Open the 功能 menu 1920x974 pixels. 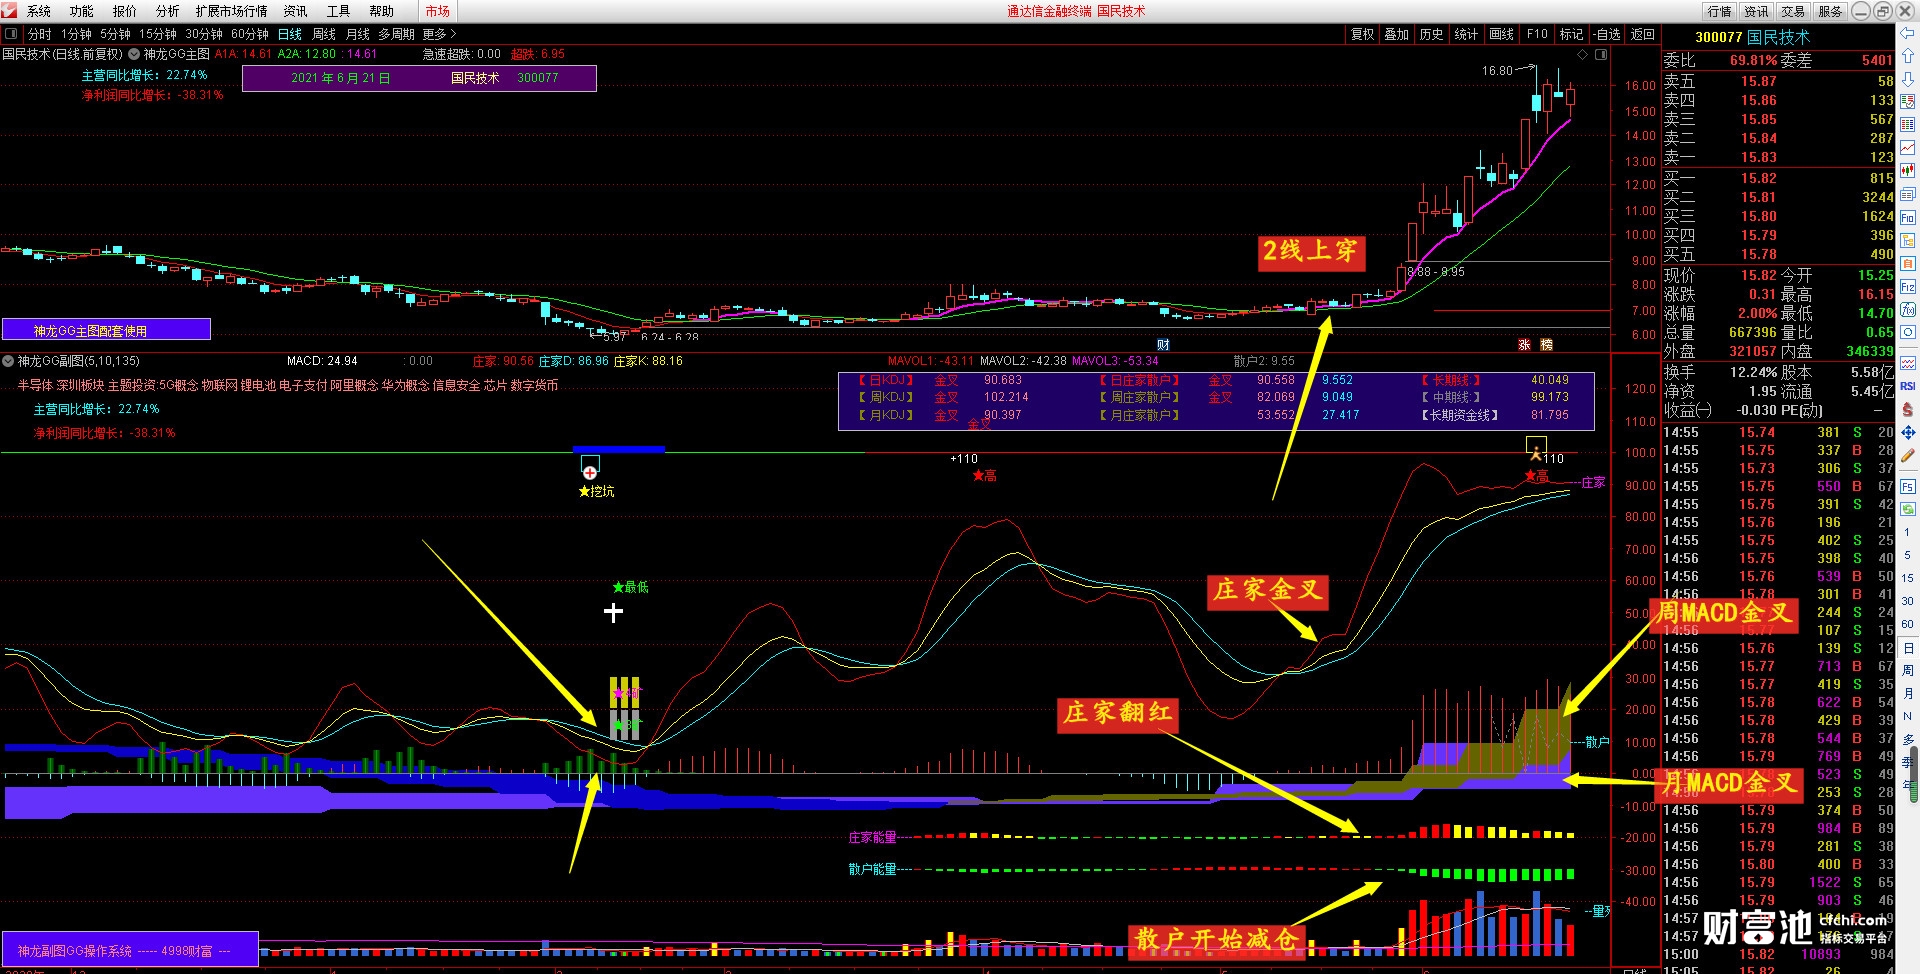click(82, 11)
